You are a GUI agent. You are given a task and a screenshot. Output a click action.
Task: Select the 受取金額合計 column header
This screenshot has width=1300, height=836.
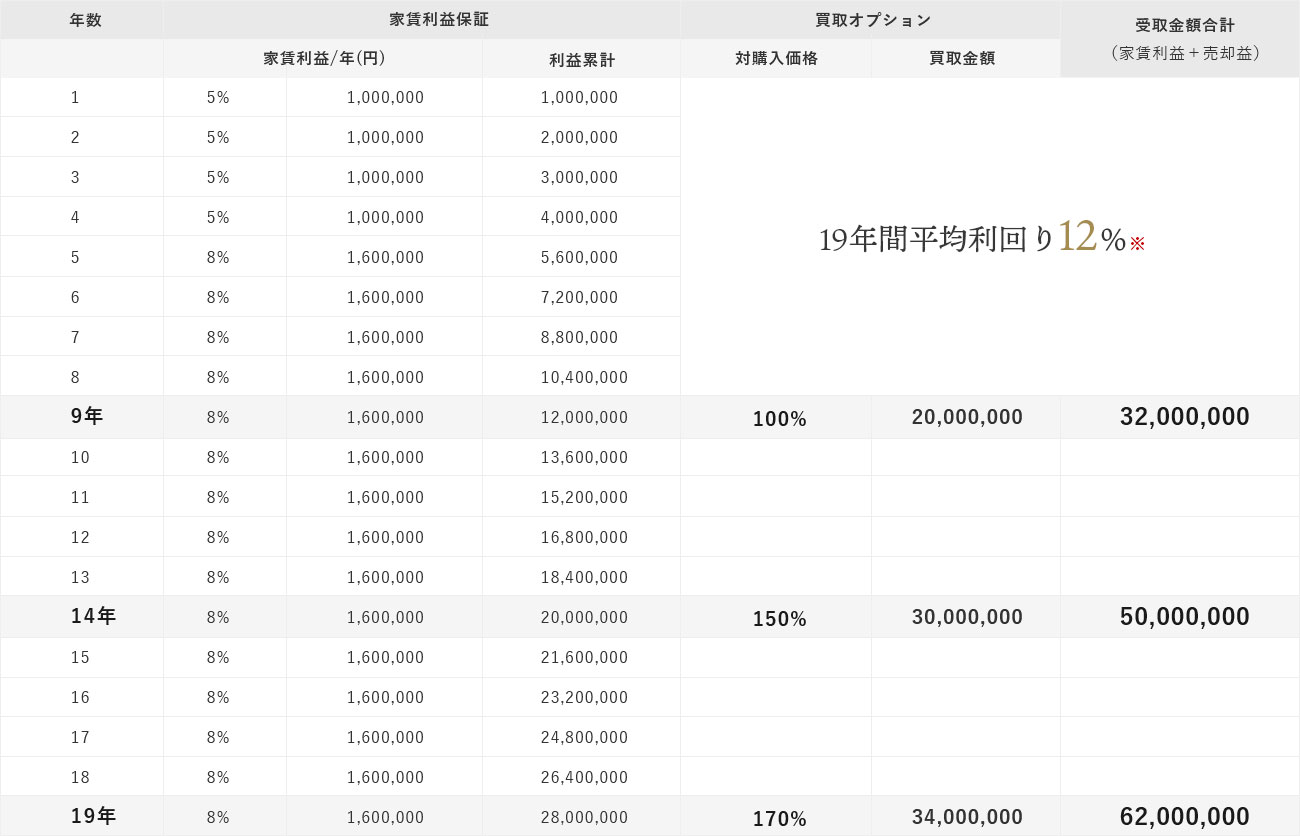click(x=1184, y=26)
